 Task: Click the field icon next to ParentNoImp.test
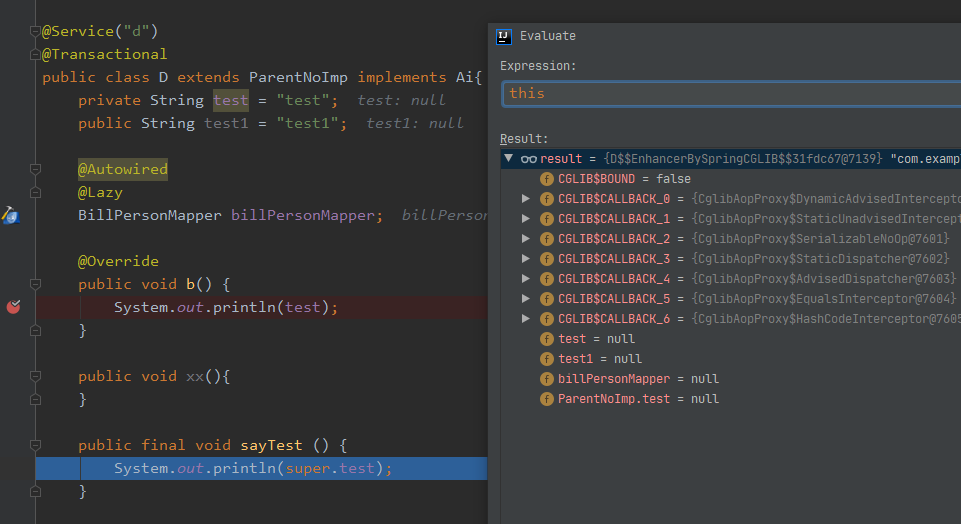(x=547, y=399)
